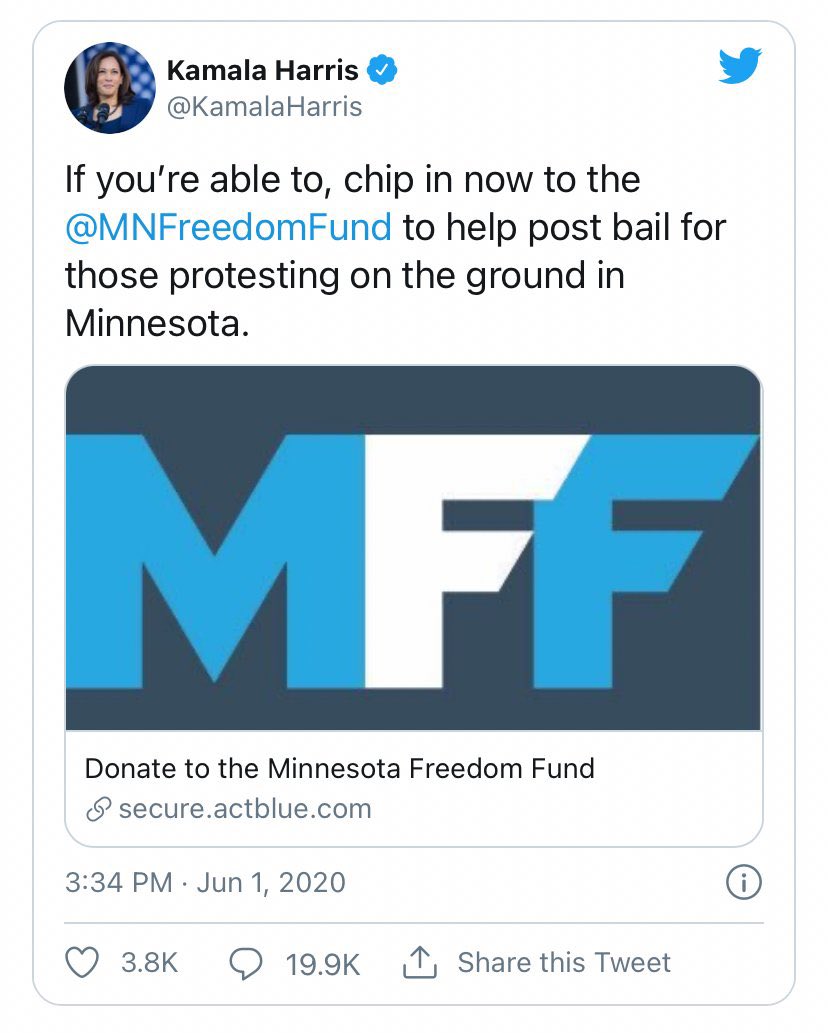Click the link chain icon beside secure.actblue.com
828x1033 pixels.
click(98, 810)
